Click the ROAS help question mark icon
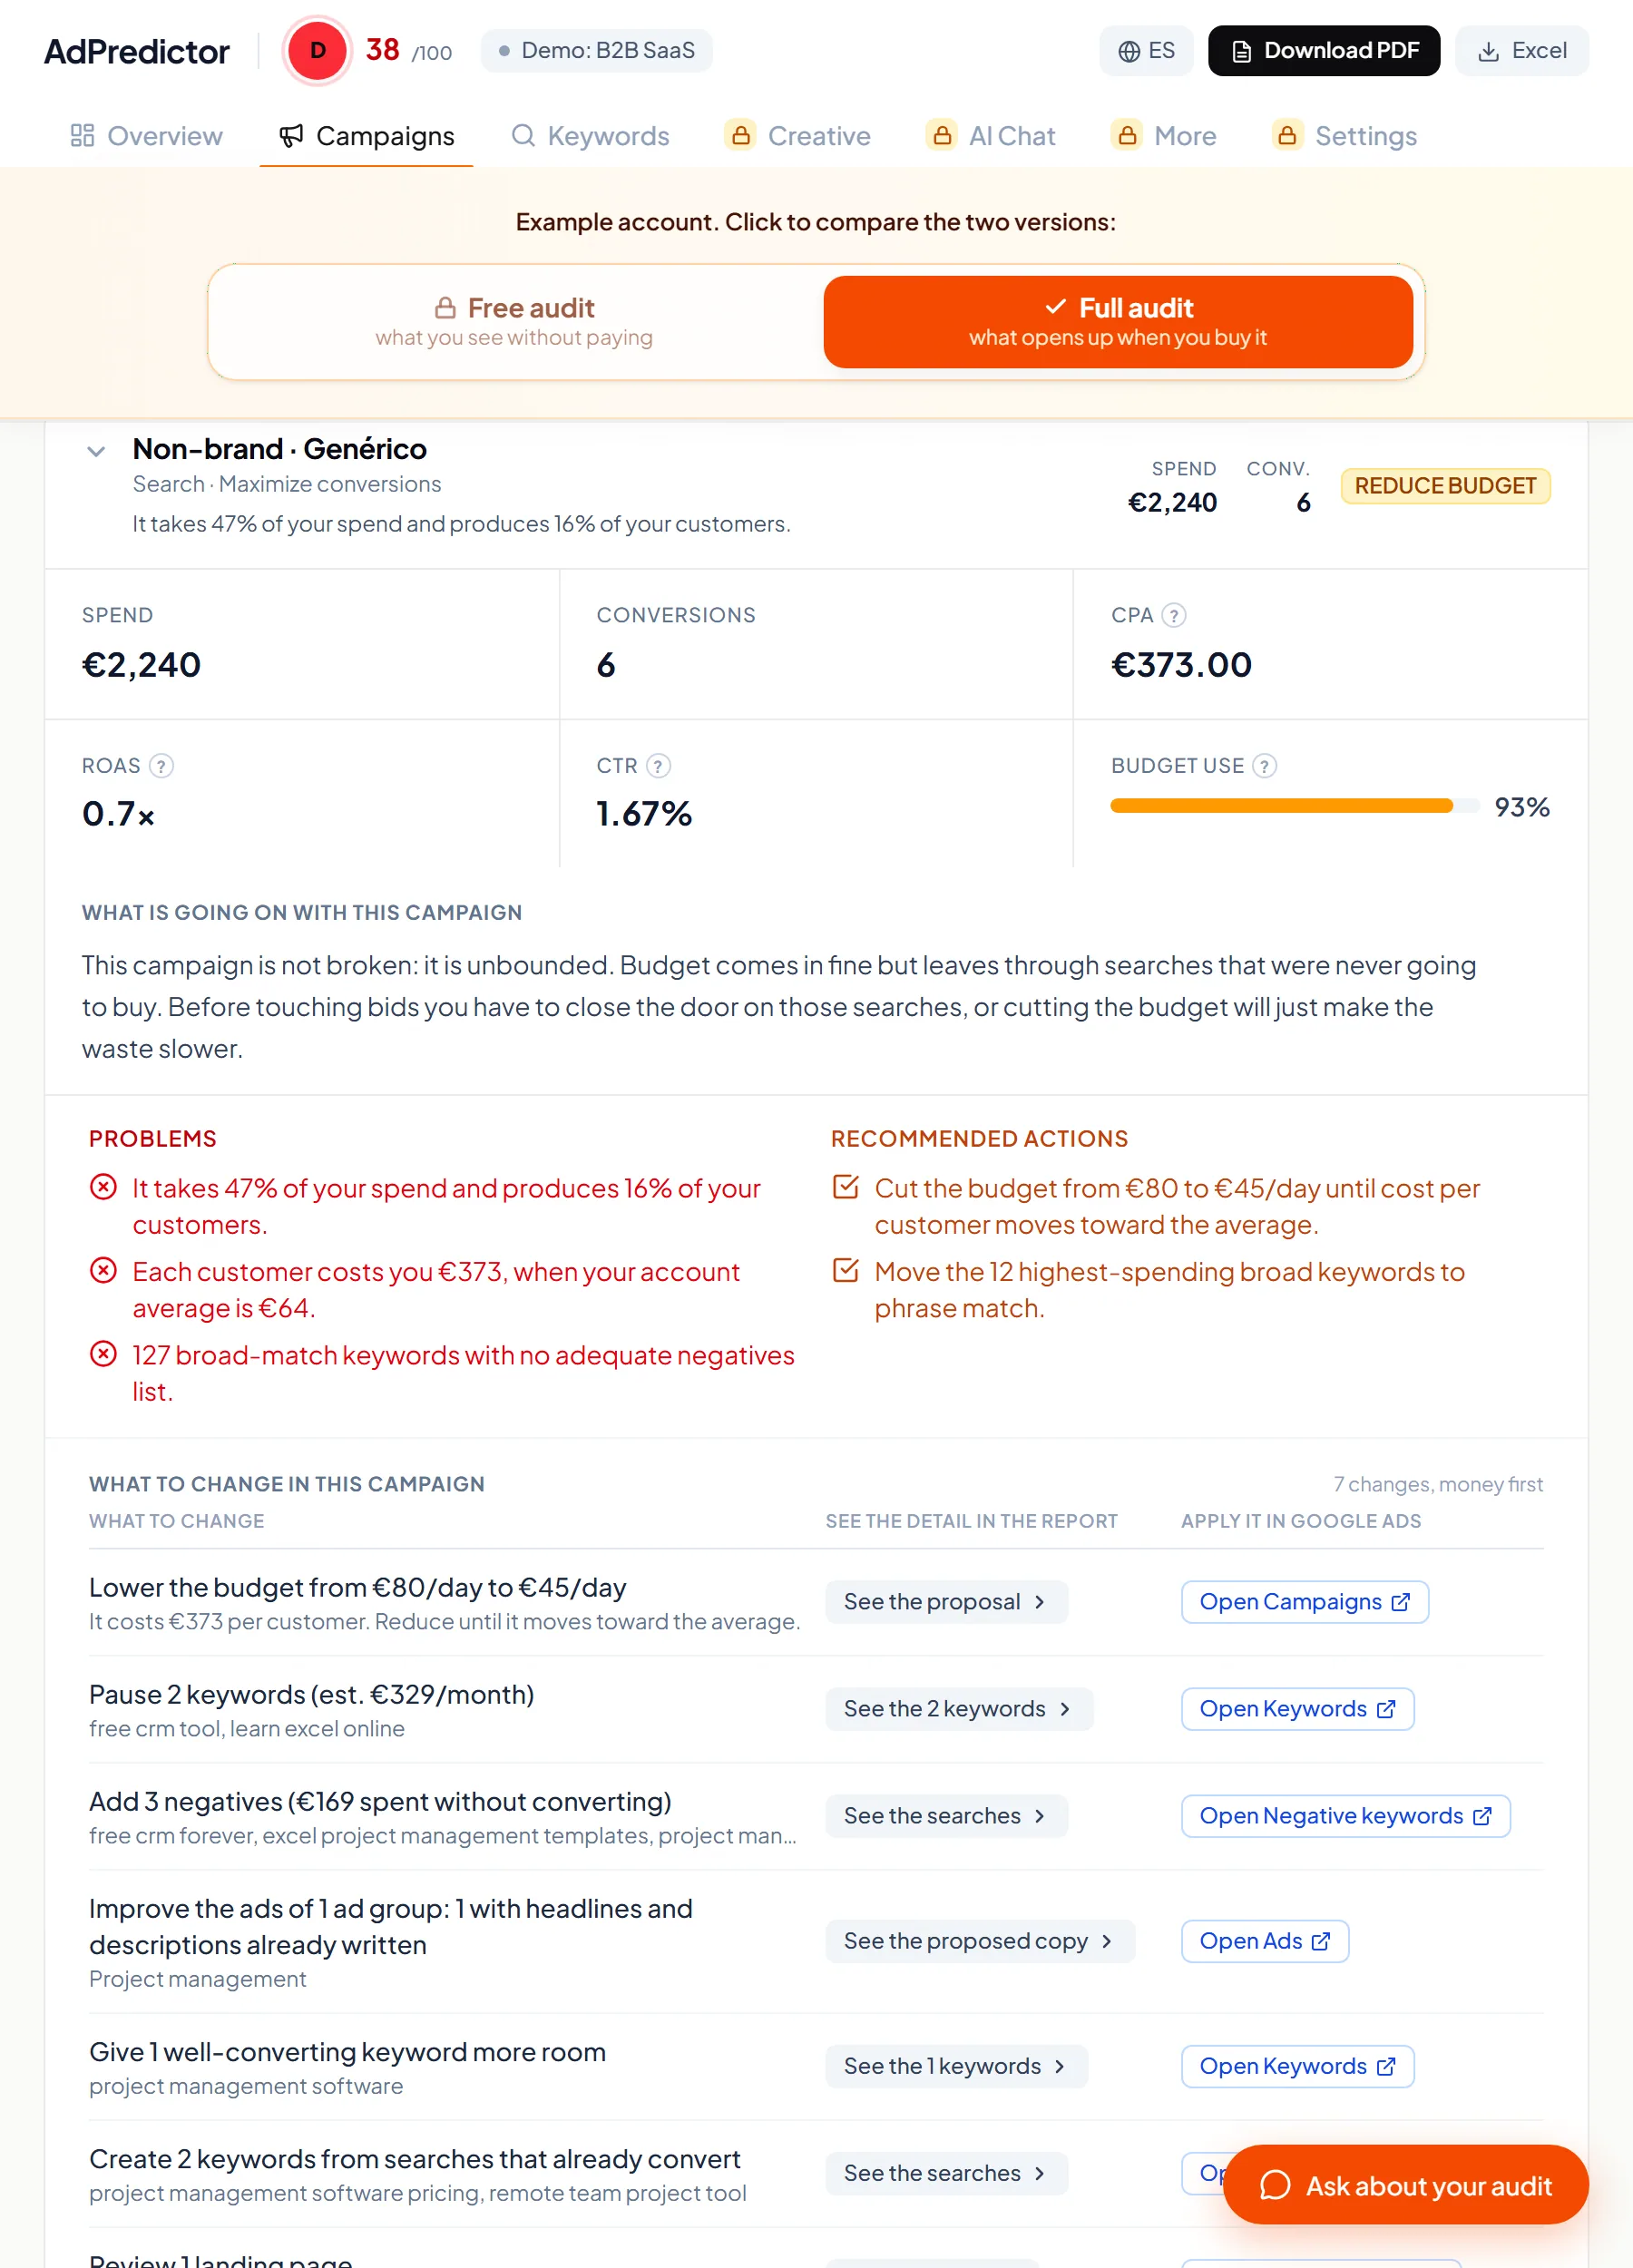This screenshot has width=1633, height=2268. point(161,766)
